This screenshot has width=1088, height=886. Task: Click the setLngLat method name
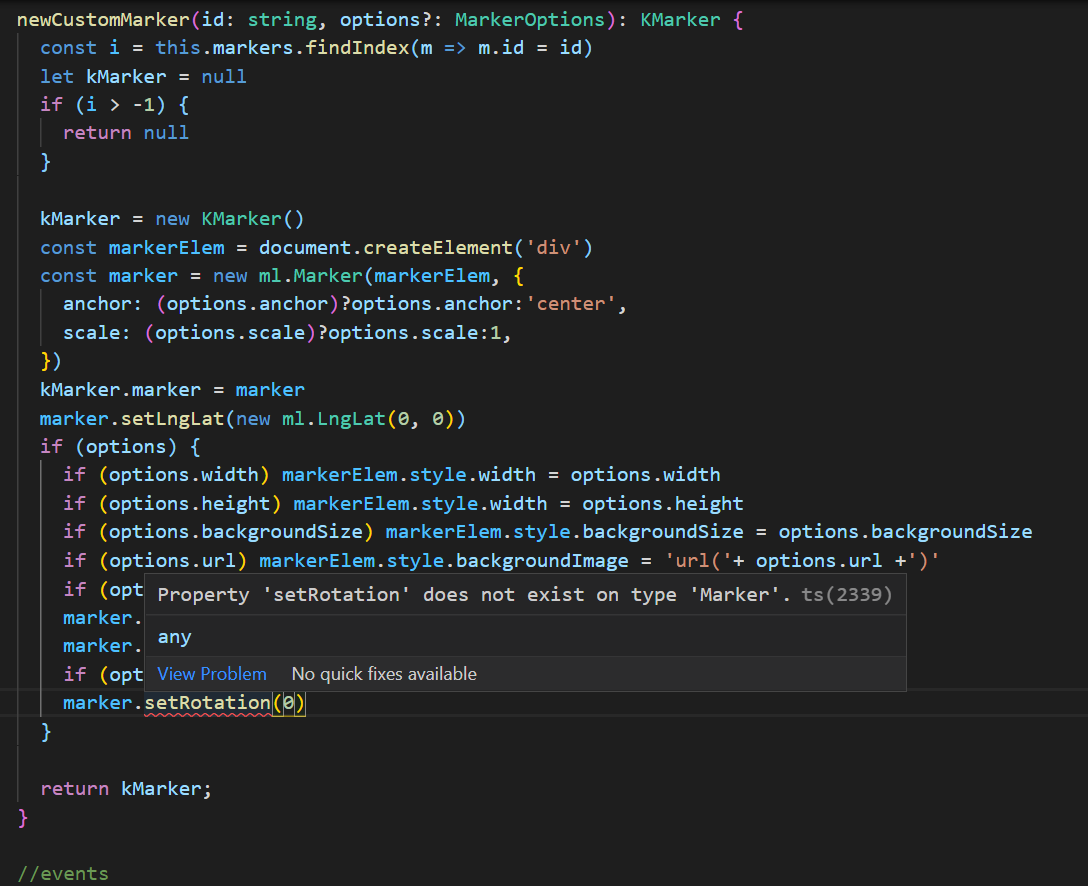pos(178,418)
